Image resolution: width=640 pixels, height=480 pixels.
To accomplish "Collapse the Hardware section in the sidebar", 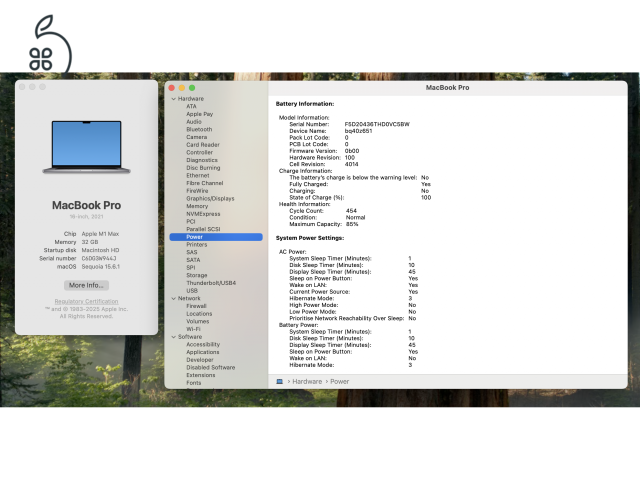I will tap(174, 99).
